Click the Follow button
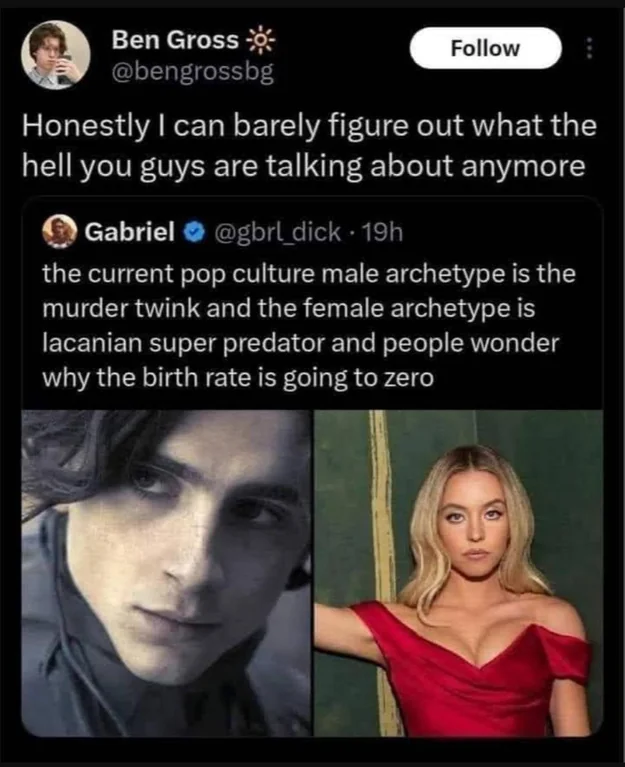The width and height of the screenshot is (625, 767). click(485, 48)
